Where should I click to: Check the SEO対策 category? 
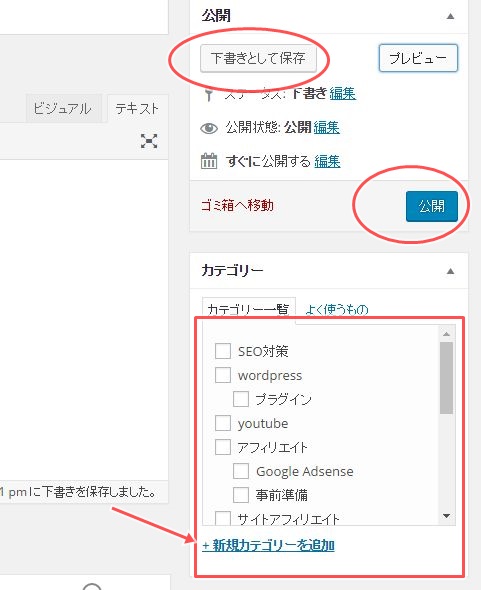(x=223, y=351)
